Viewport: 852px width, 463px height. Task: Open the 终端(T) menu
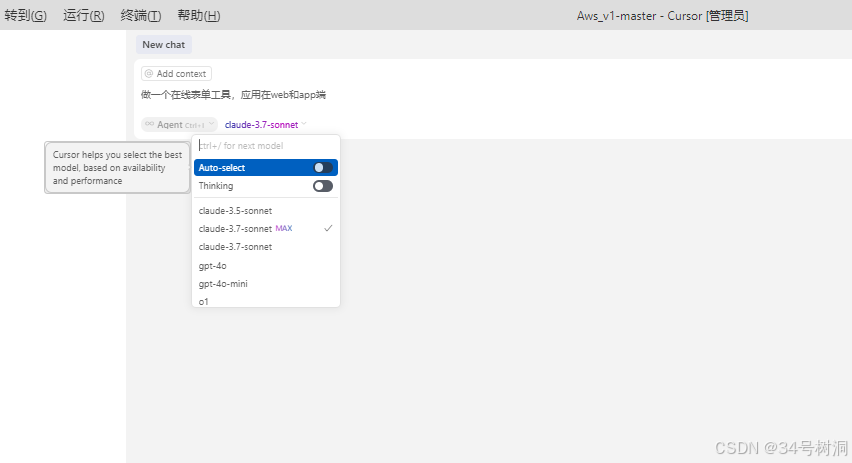[x=141, y=16]
